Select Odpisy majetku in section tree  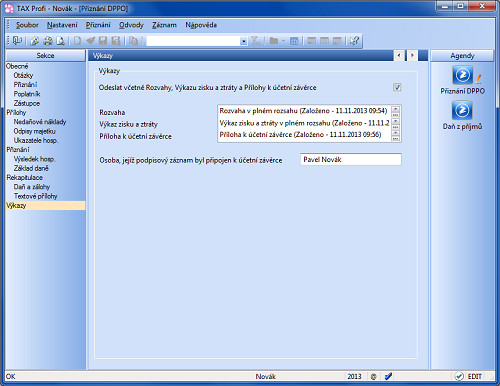(35, 131)
